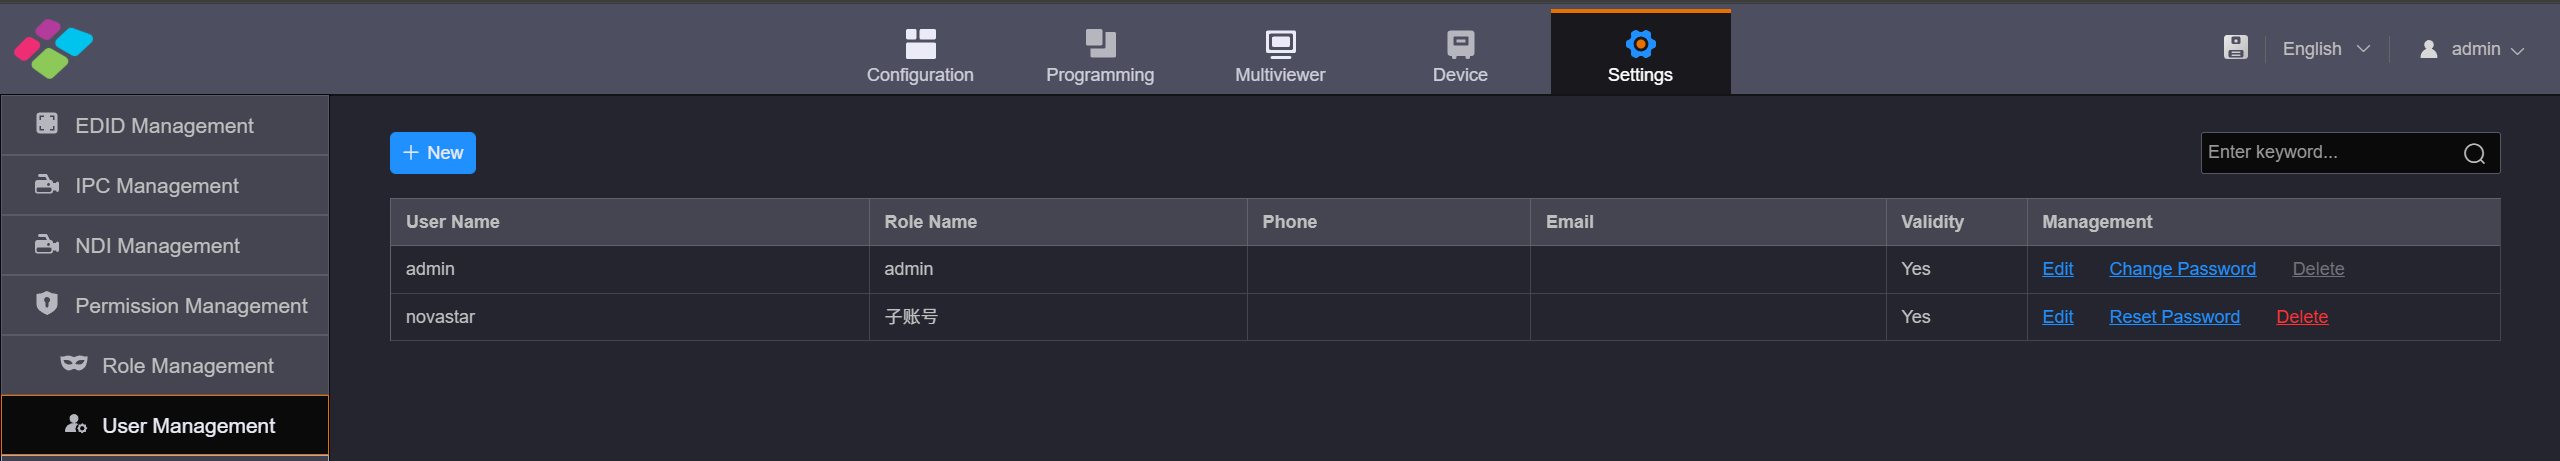Click Change Password for admin
The width and height of the screenshot is (2560, 461).
click(2182, 269)
